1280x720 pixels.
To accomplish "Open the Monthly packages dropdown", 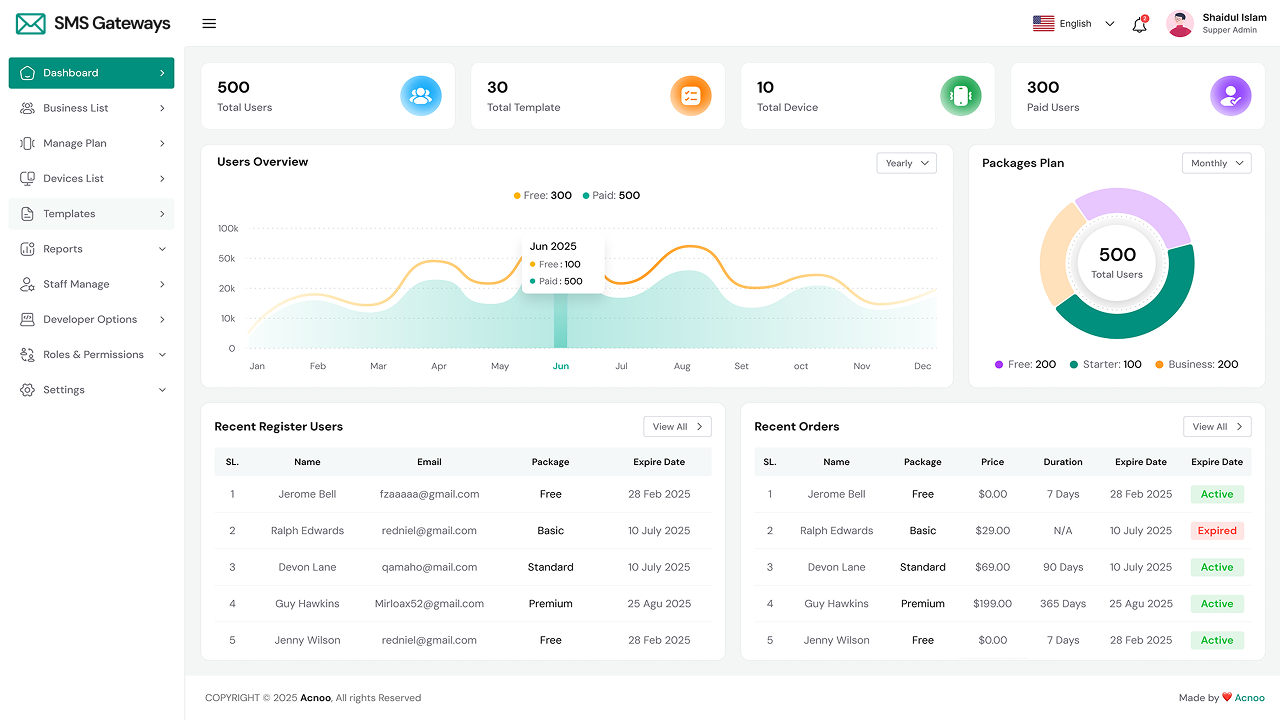I will [1217, 163].
